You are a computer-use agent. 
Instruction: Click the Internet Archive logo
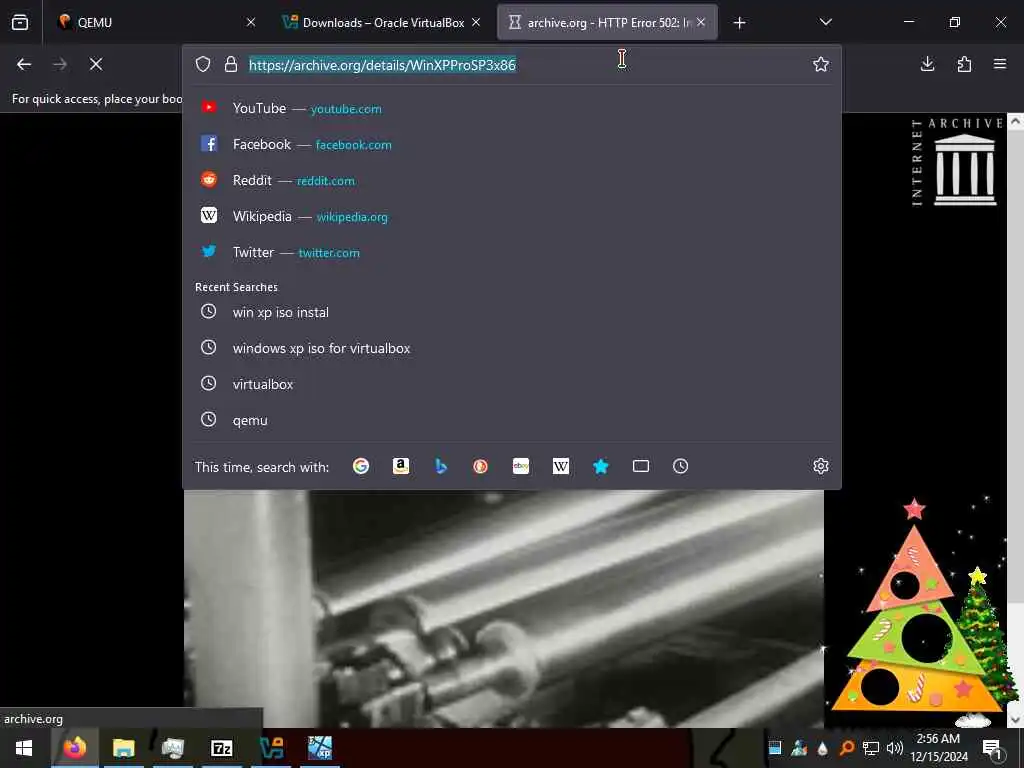[957, 162]
